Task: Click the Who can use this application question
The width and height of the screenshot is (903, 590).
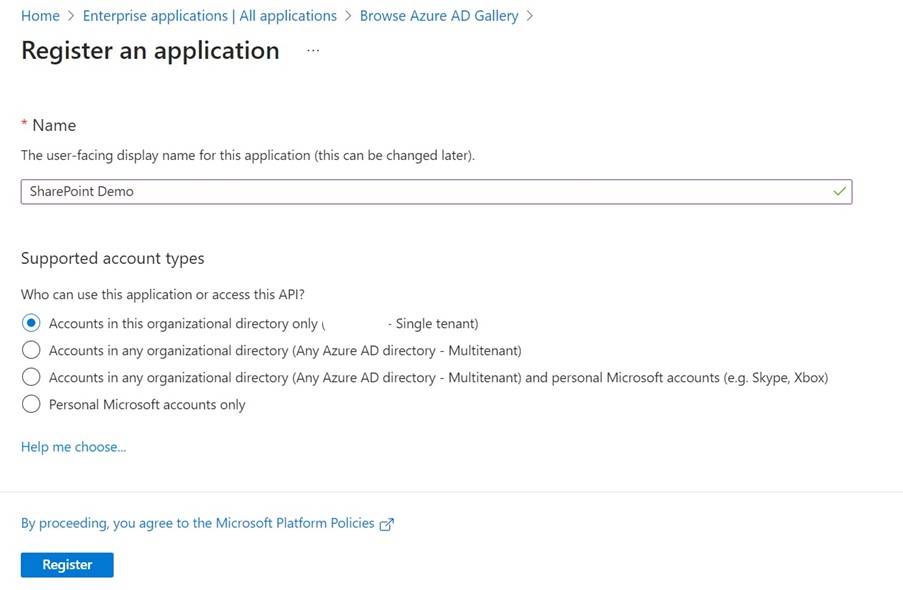Action: [163, 294]
